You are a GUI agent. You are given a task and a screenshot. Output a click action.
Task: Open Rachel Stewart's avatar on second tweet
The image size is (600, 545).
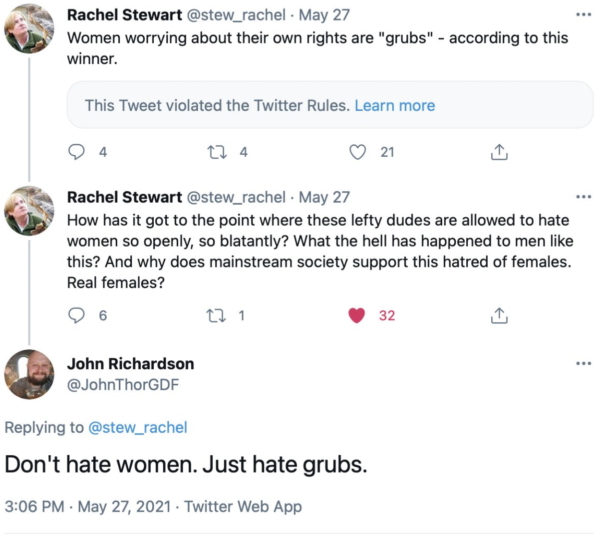tap(30, 210)
